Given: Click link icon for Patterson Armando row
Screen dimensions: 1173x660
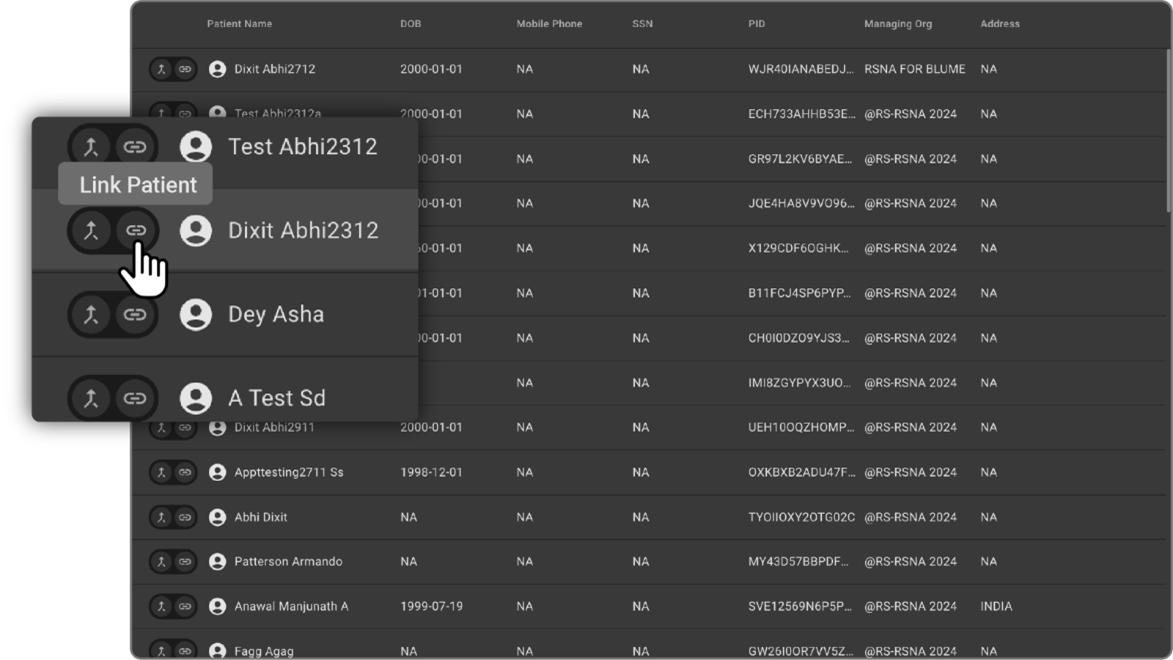Looking at the screenshot, I should [x=185, y=562].
